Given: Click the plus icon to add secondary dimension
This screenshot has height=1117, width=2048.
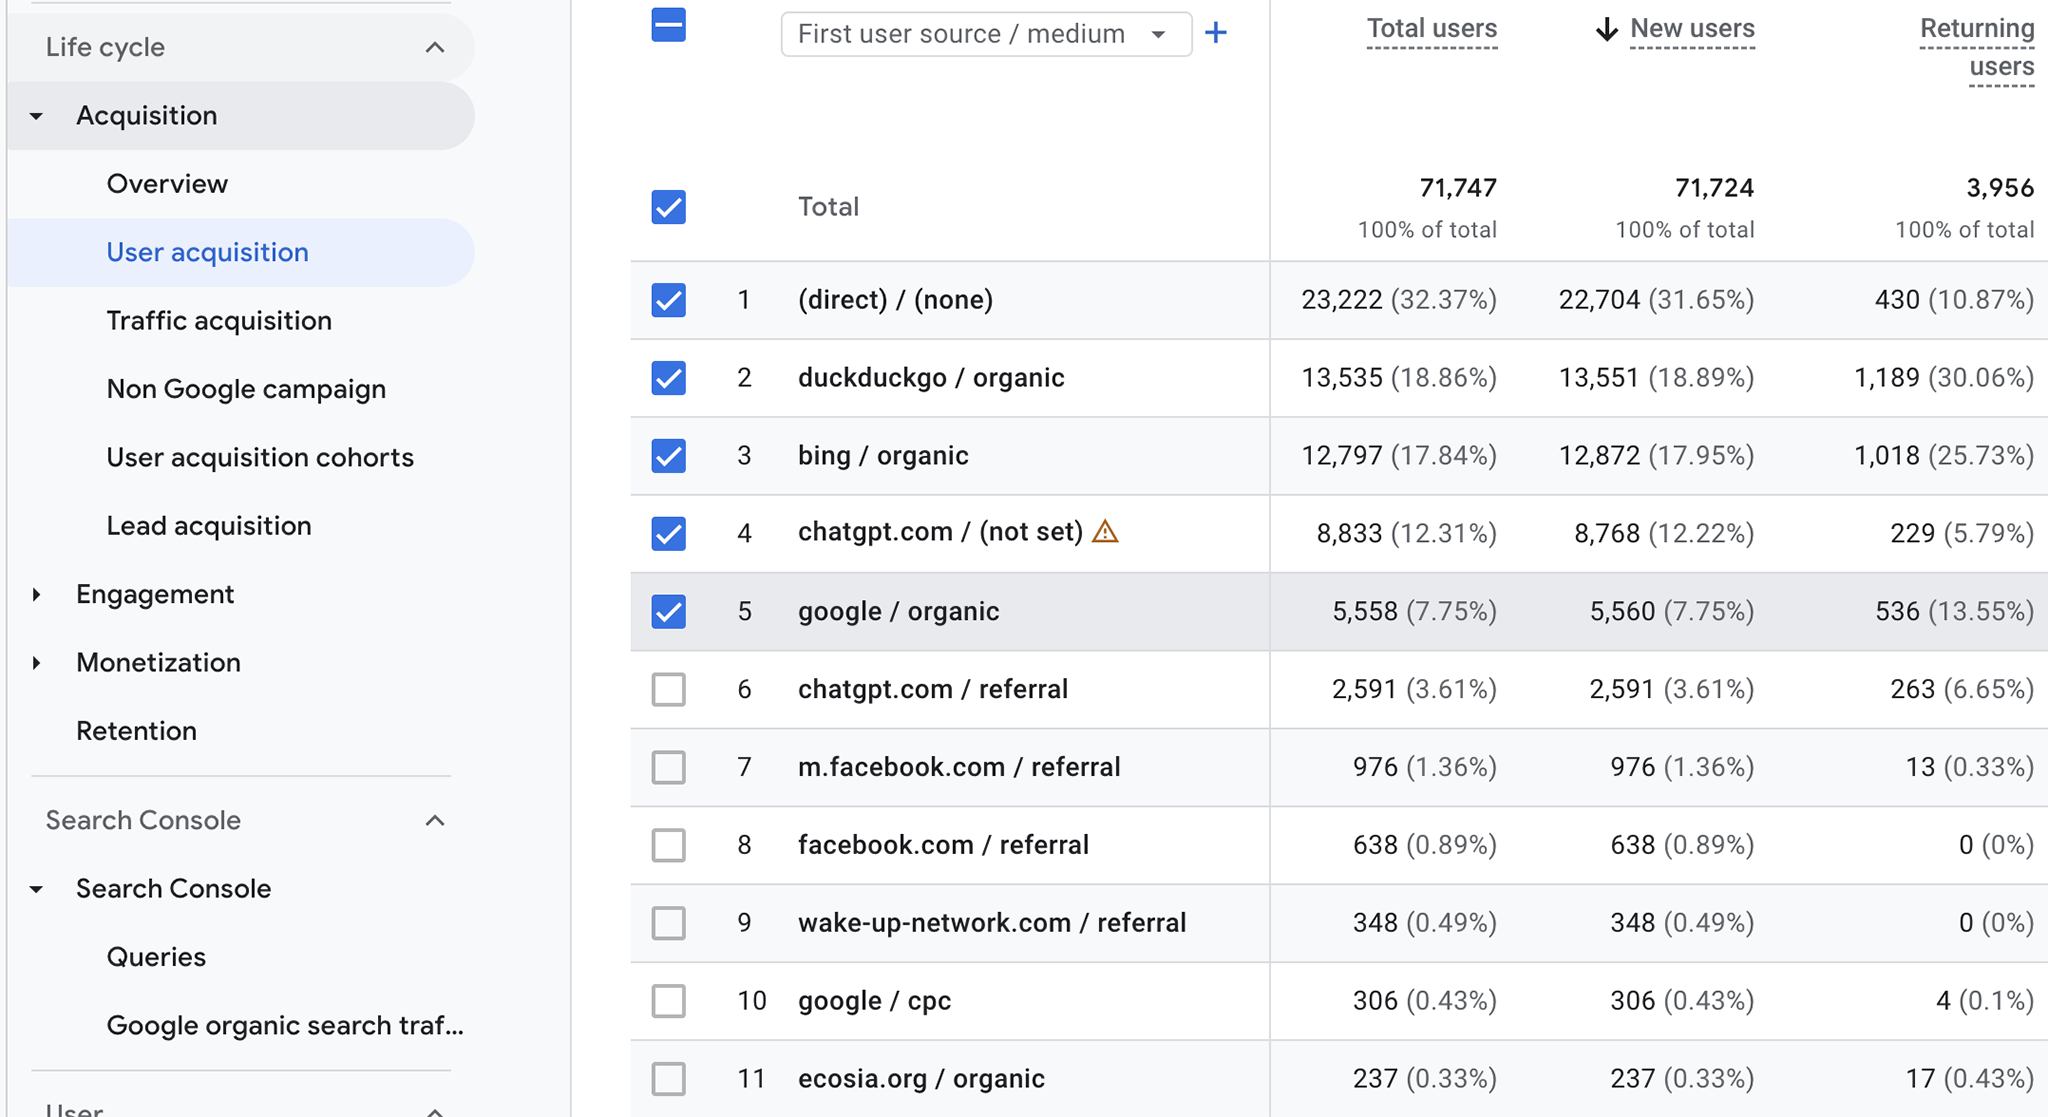Looking at the screenshot, I should (x=1216, y=33).
